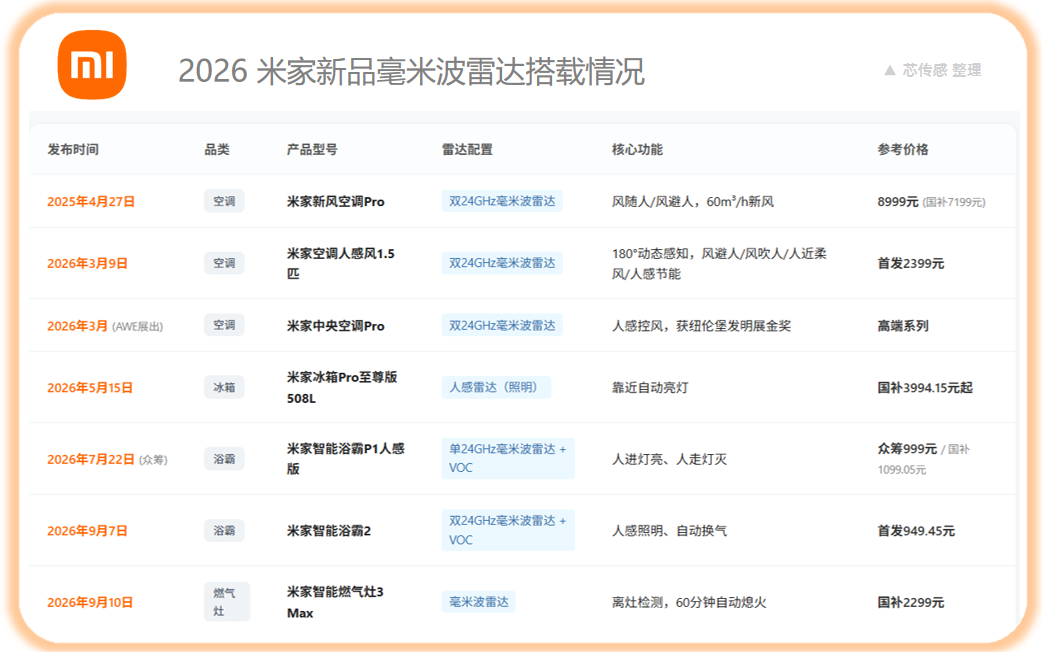Click the 产品型号 column header

coord(312,150)
